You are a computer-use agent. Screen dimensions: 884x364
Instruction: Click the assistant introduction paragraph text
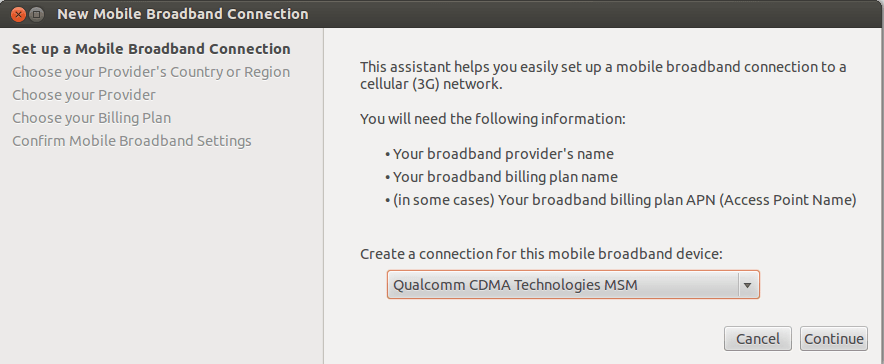[603, 76]
